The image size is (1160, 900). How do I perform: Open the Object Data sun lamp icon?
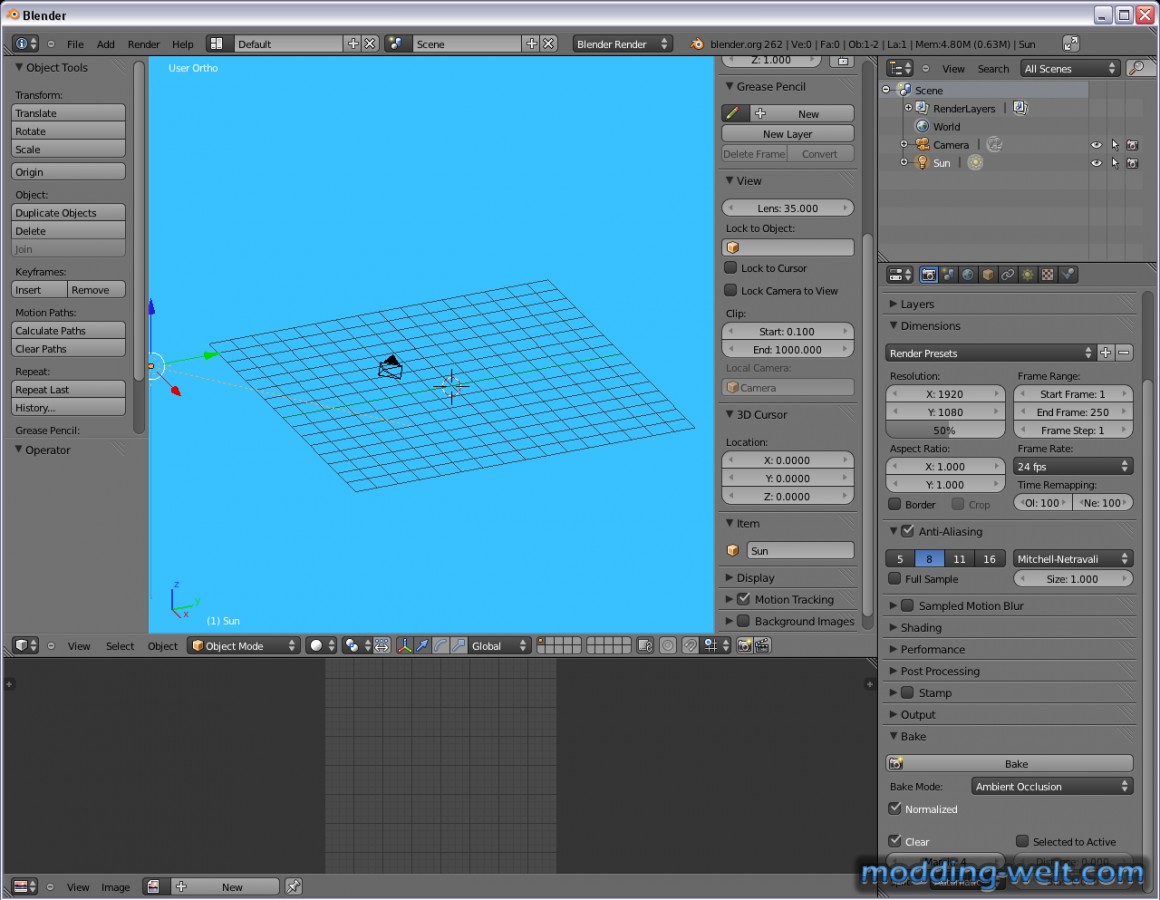1028,275
